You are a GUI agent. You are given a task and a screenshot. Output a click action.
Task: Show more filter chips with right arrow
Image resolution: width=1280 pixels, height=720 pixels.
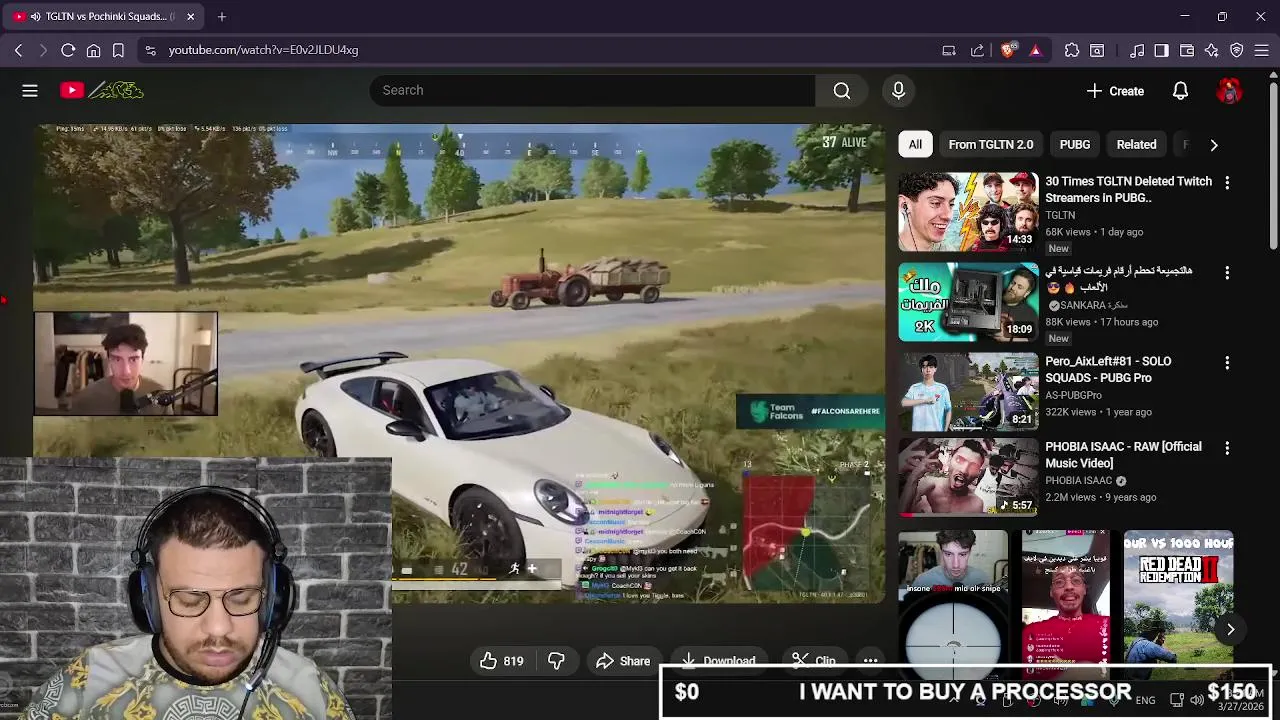point(1214,145)
